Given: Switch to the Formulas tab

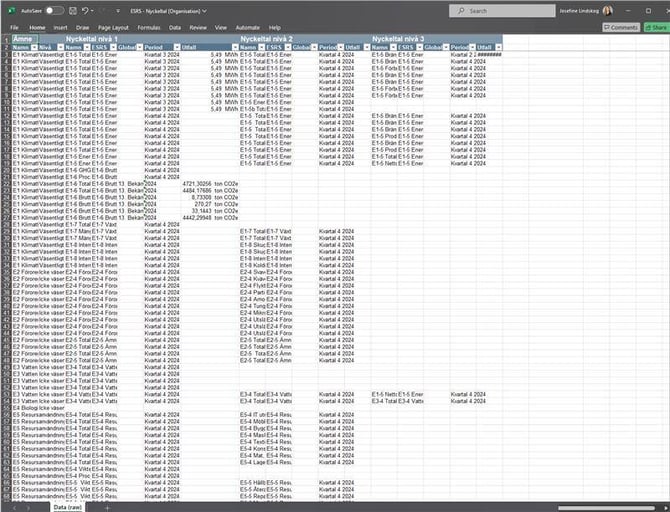Looking at the screenshot, I should pos(149,28).
